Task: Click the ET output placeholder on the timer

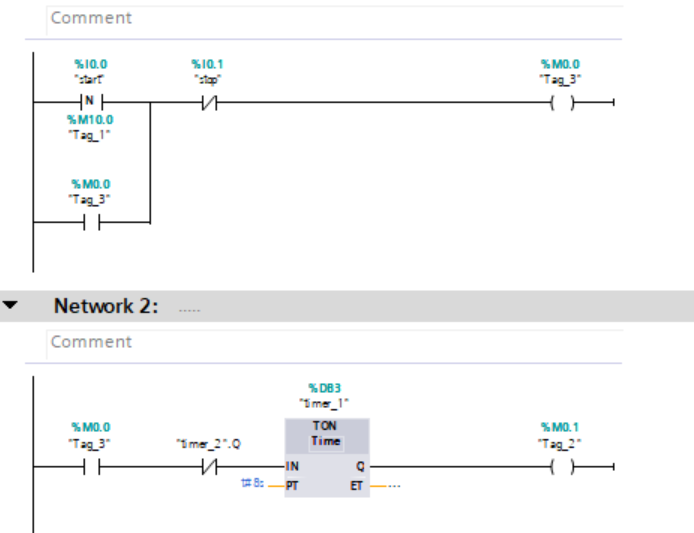Action: 392,486
